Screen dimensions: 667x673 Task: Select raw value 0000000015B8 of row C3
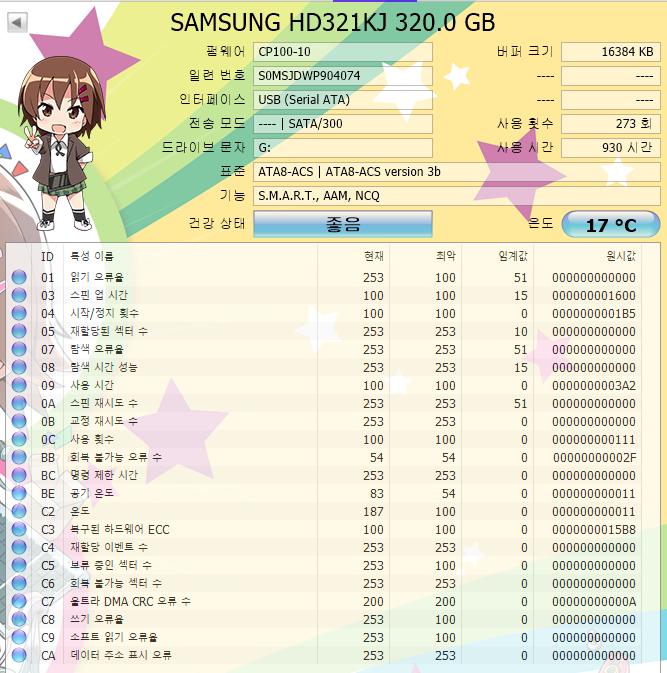pos(594,530)
